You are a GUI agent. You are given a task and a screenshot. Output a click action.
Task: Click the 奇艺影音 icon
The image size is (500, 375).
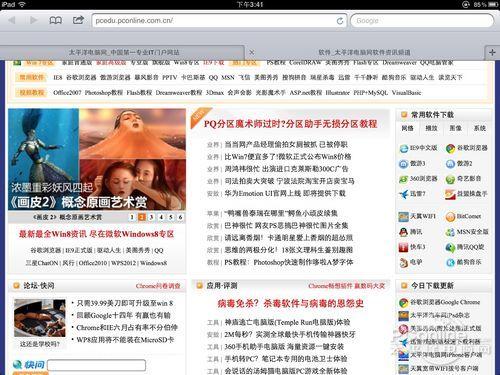pos(451,179)
